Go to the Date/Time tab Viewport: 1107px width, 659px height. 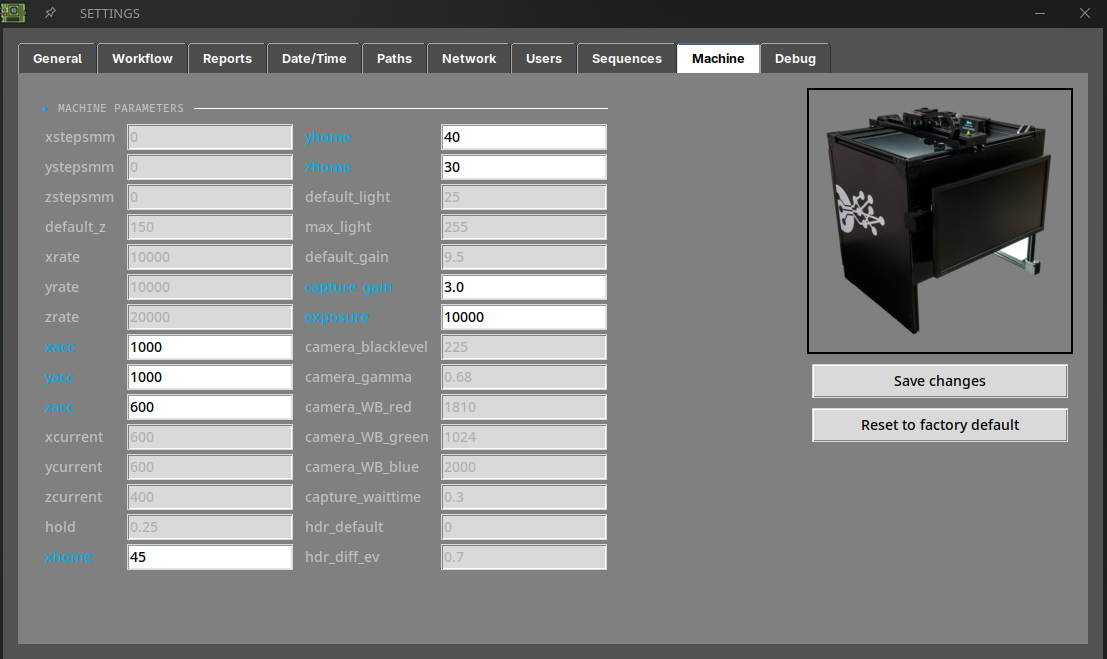314,59
